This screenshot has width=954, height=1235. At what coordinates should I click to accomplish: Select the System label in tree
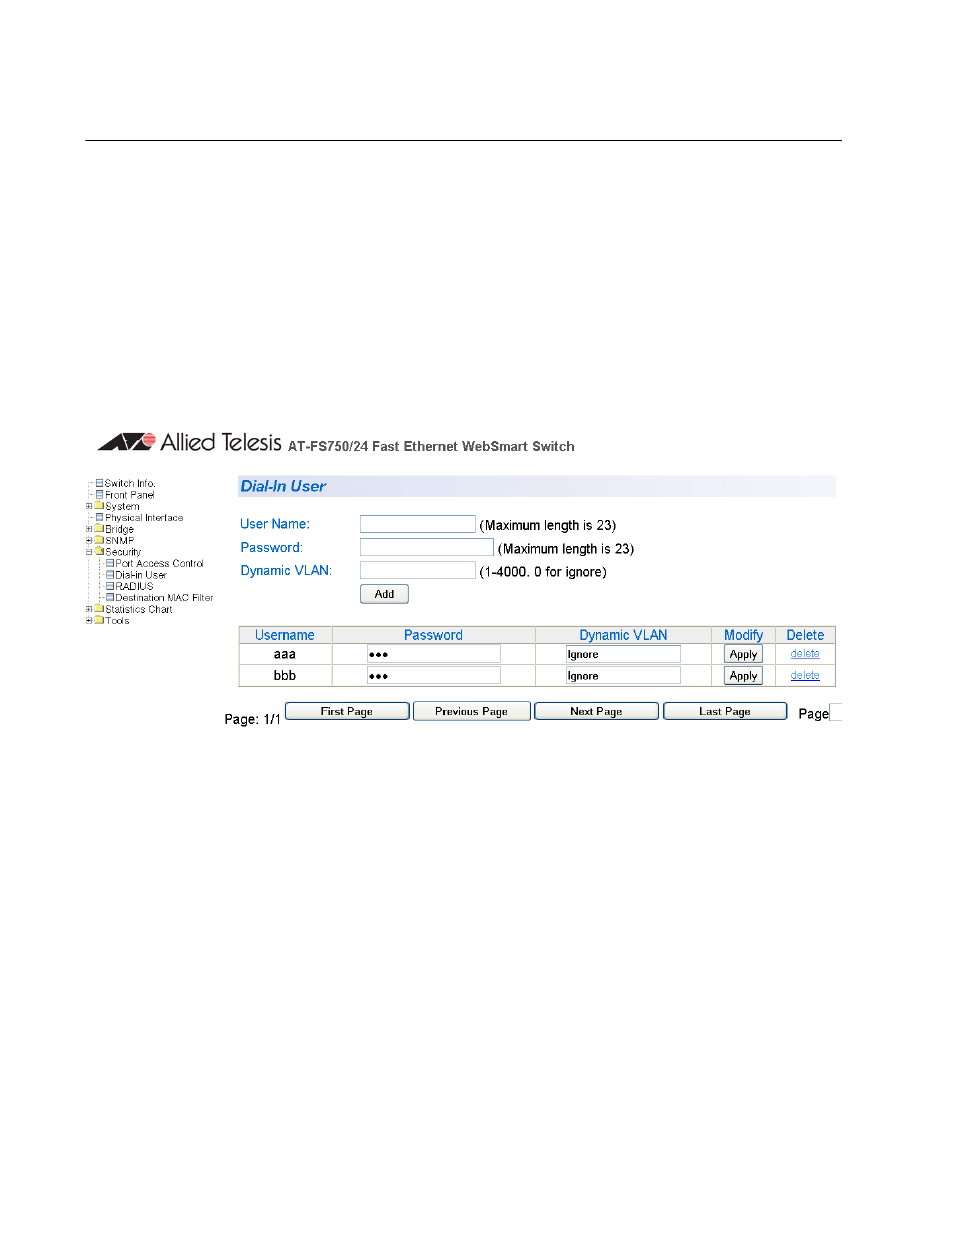click(123, 507)
